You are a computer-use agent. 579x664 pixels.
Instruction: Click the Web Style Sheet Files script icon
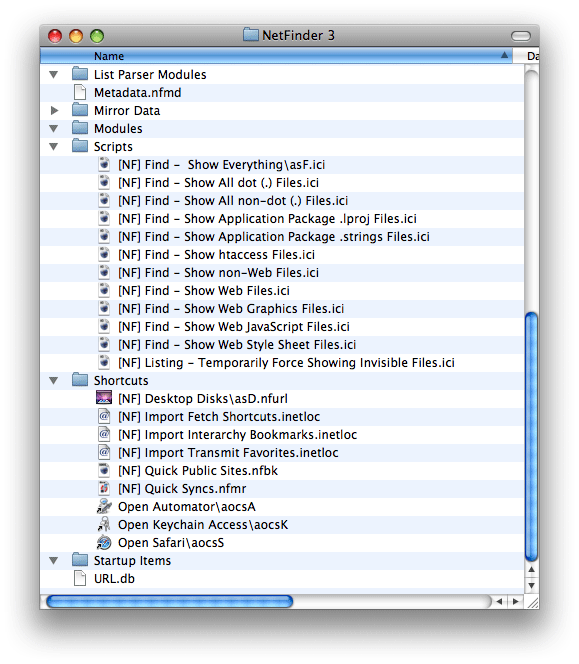104,344
